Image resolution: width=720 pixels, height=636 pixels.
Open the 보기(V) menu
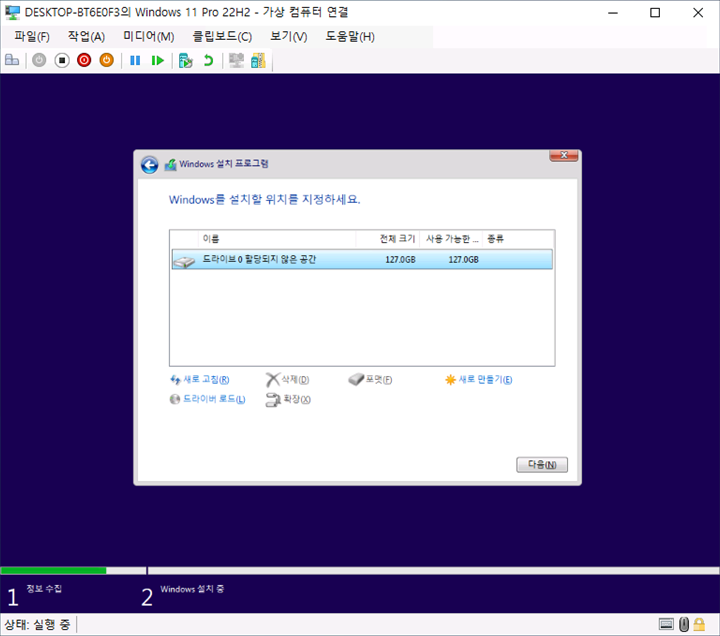[288, 36]
